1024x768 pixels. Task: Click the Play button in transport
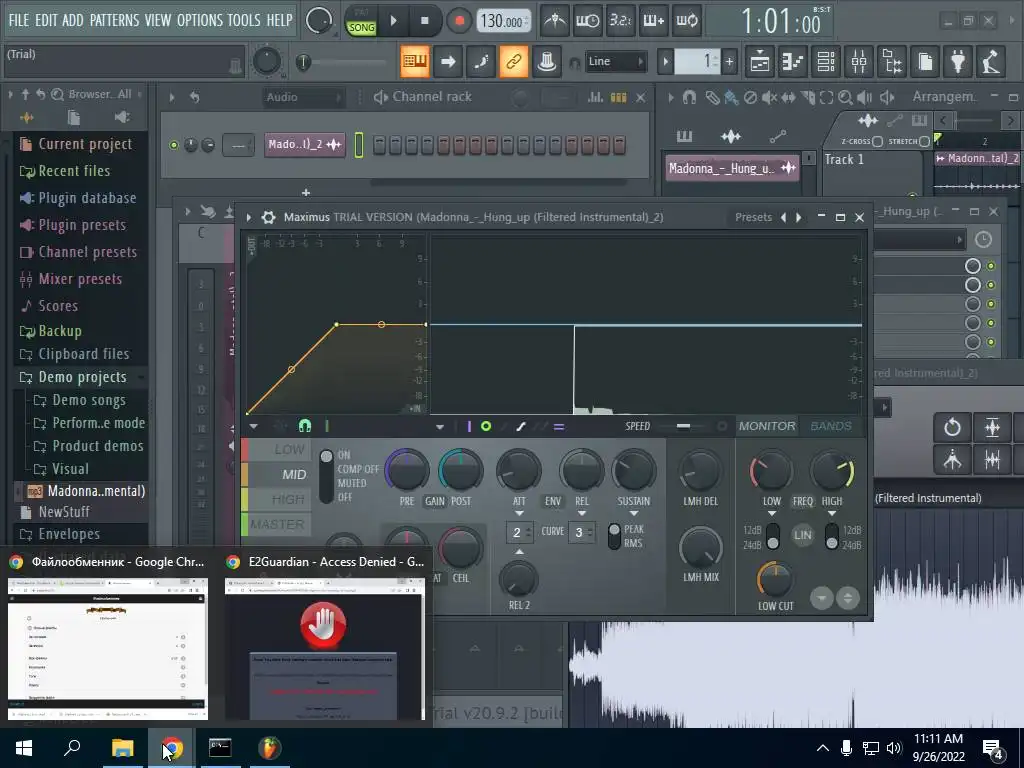393,21
